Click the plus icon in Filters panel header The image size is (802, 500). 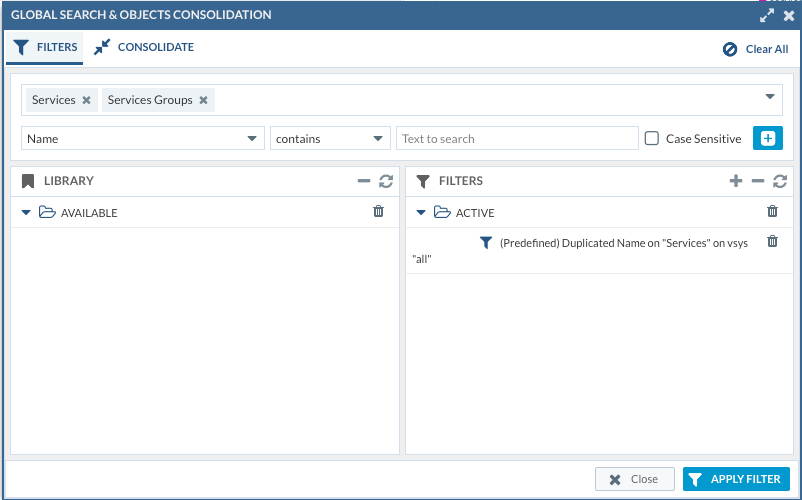point(736,181)
